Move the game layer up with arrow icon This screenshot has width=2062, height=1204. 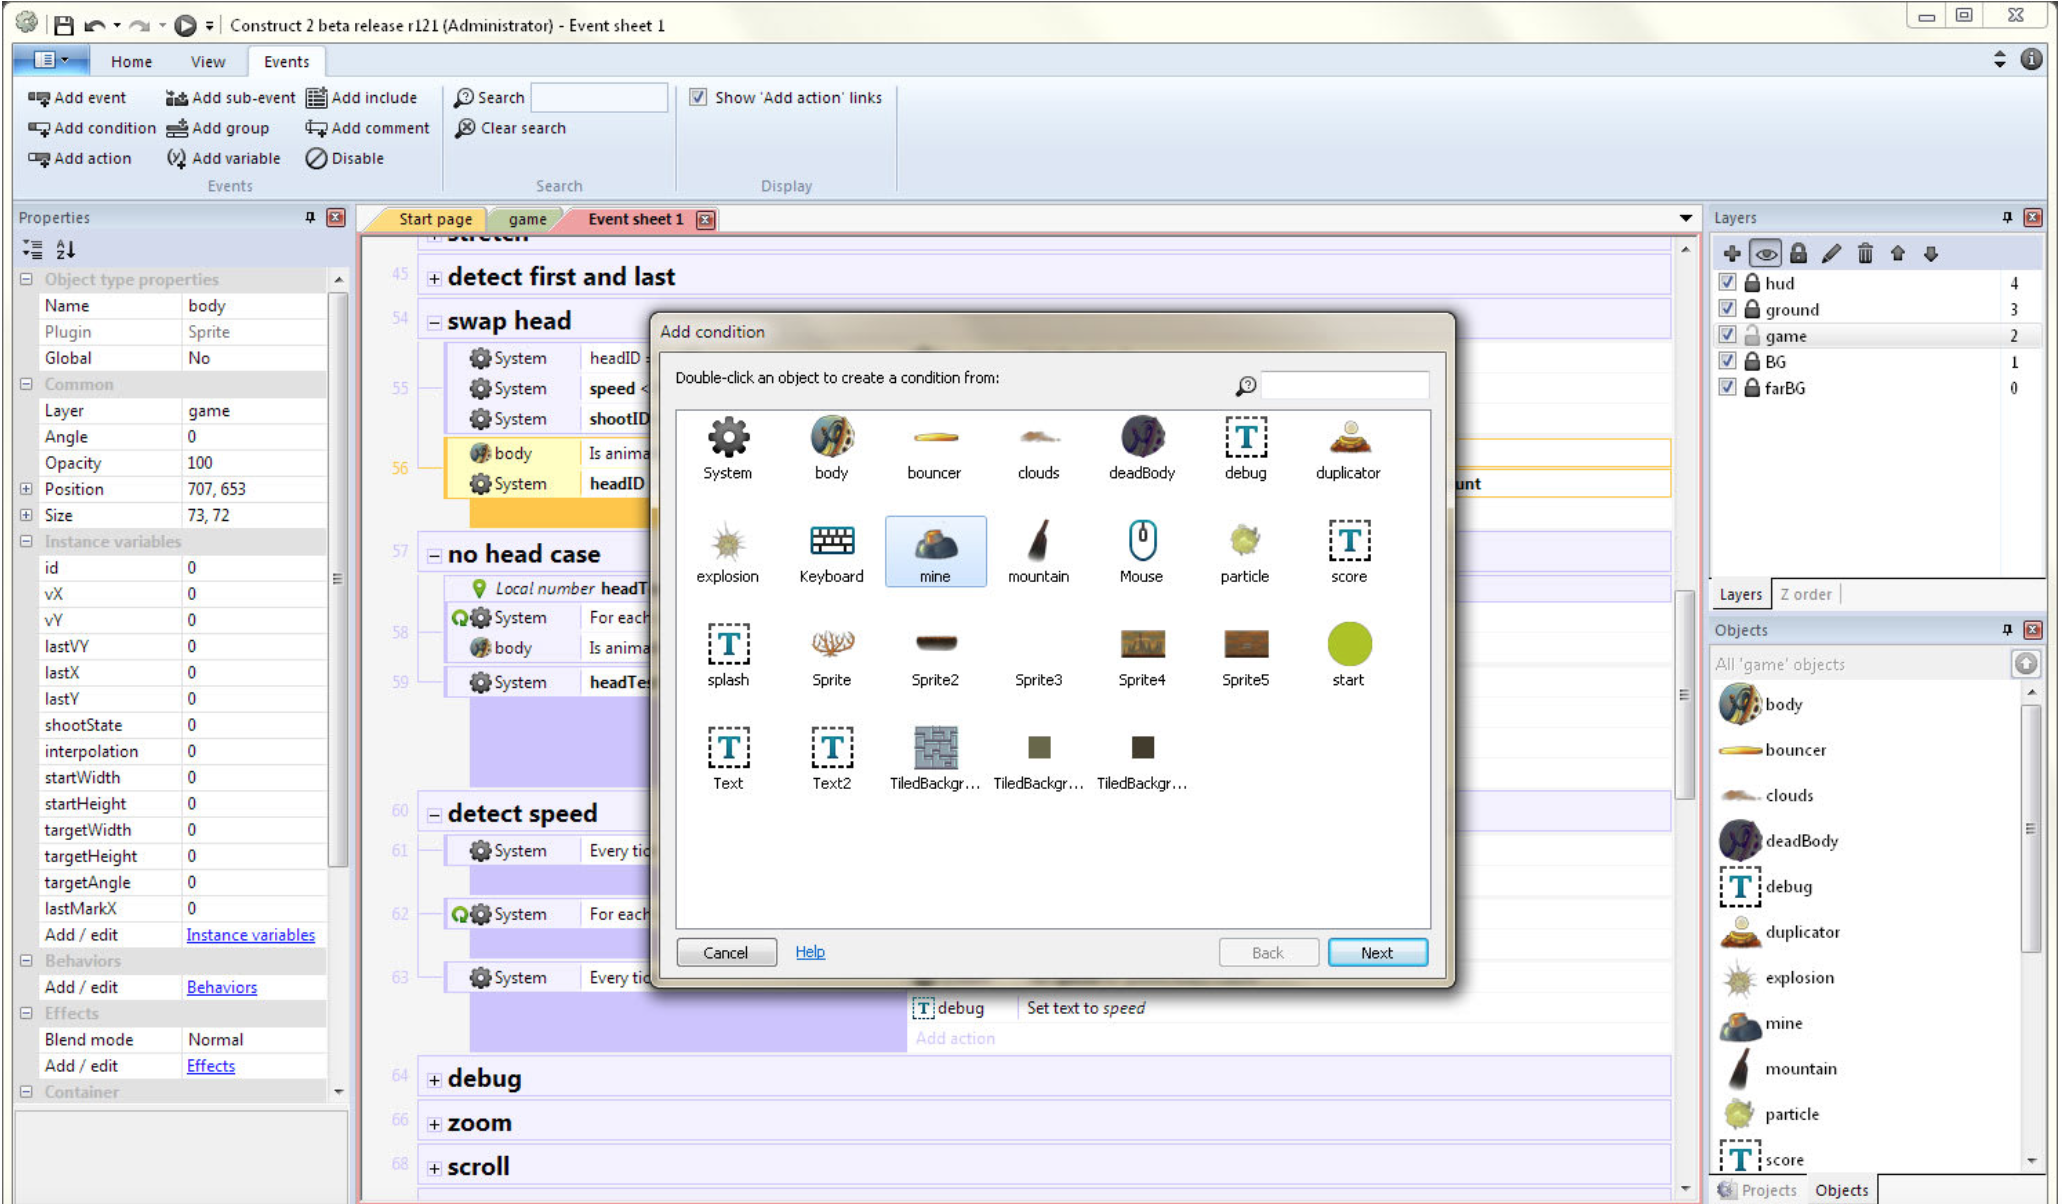click(x=1898, y=253)
